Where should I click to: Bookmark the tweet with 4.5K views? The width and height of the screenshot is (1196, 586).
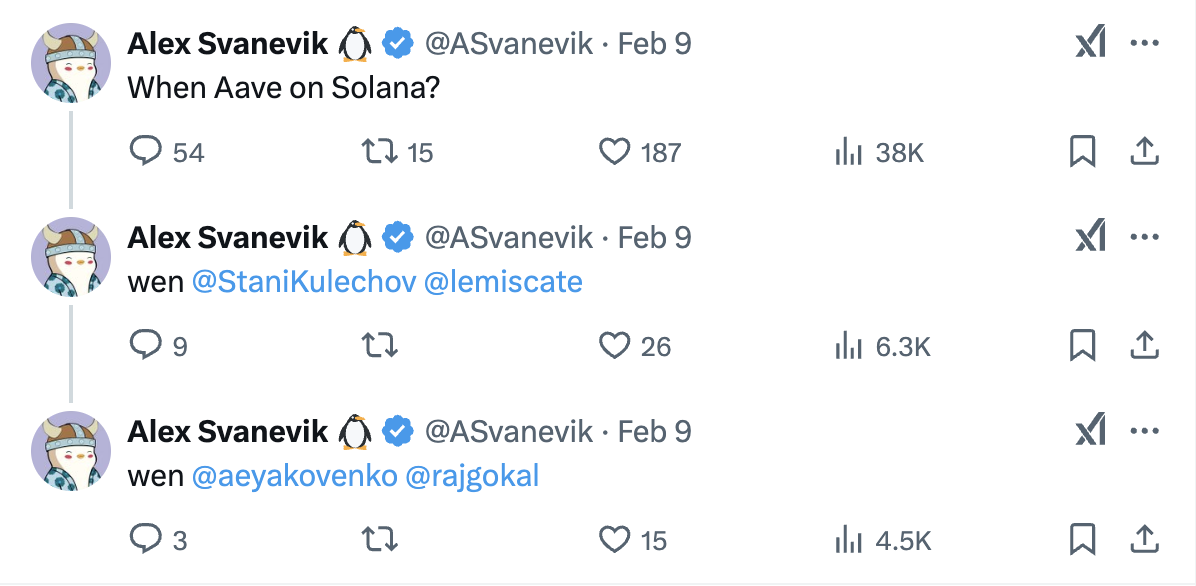[x=1082, y=540]
